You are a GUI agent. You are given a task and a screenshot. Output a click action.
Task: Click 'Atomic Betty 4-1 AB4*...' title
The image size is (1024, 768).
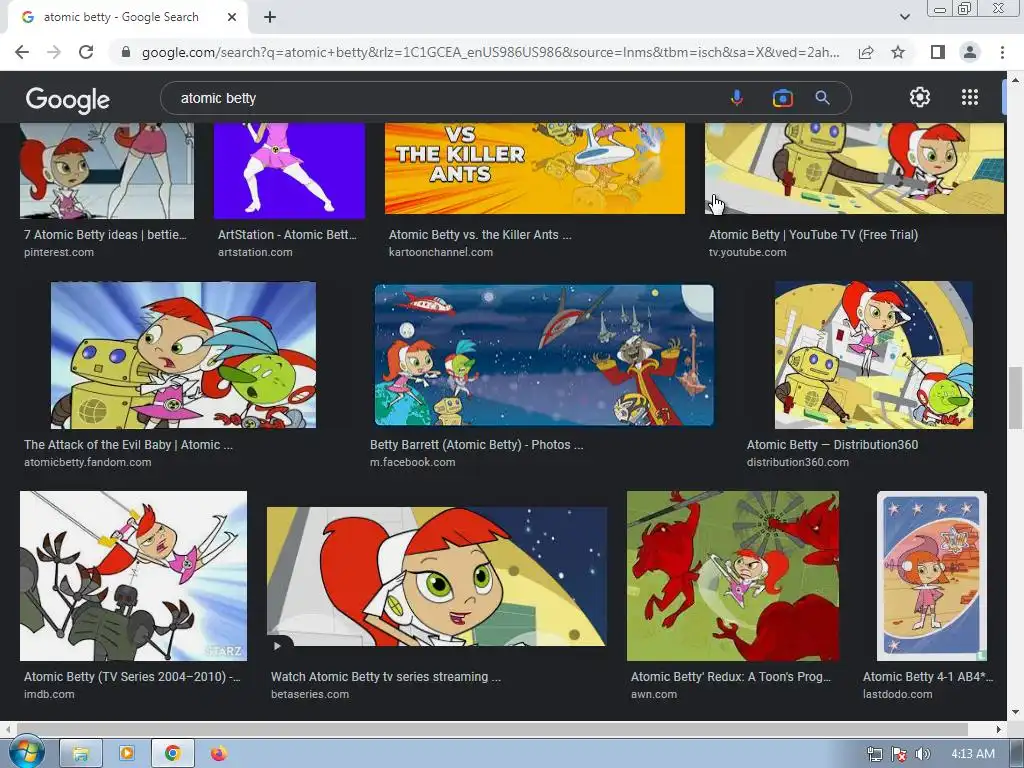pyautogui.click(x=927, y=677)
